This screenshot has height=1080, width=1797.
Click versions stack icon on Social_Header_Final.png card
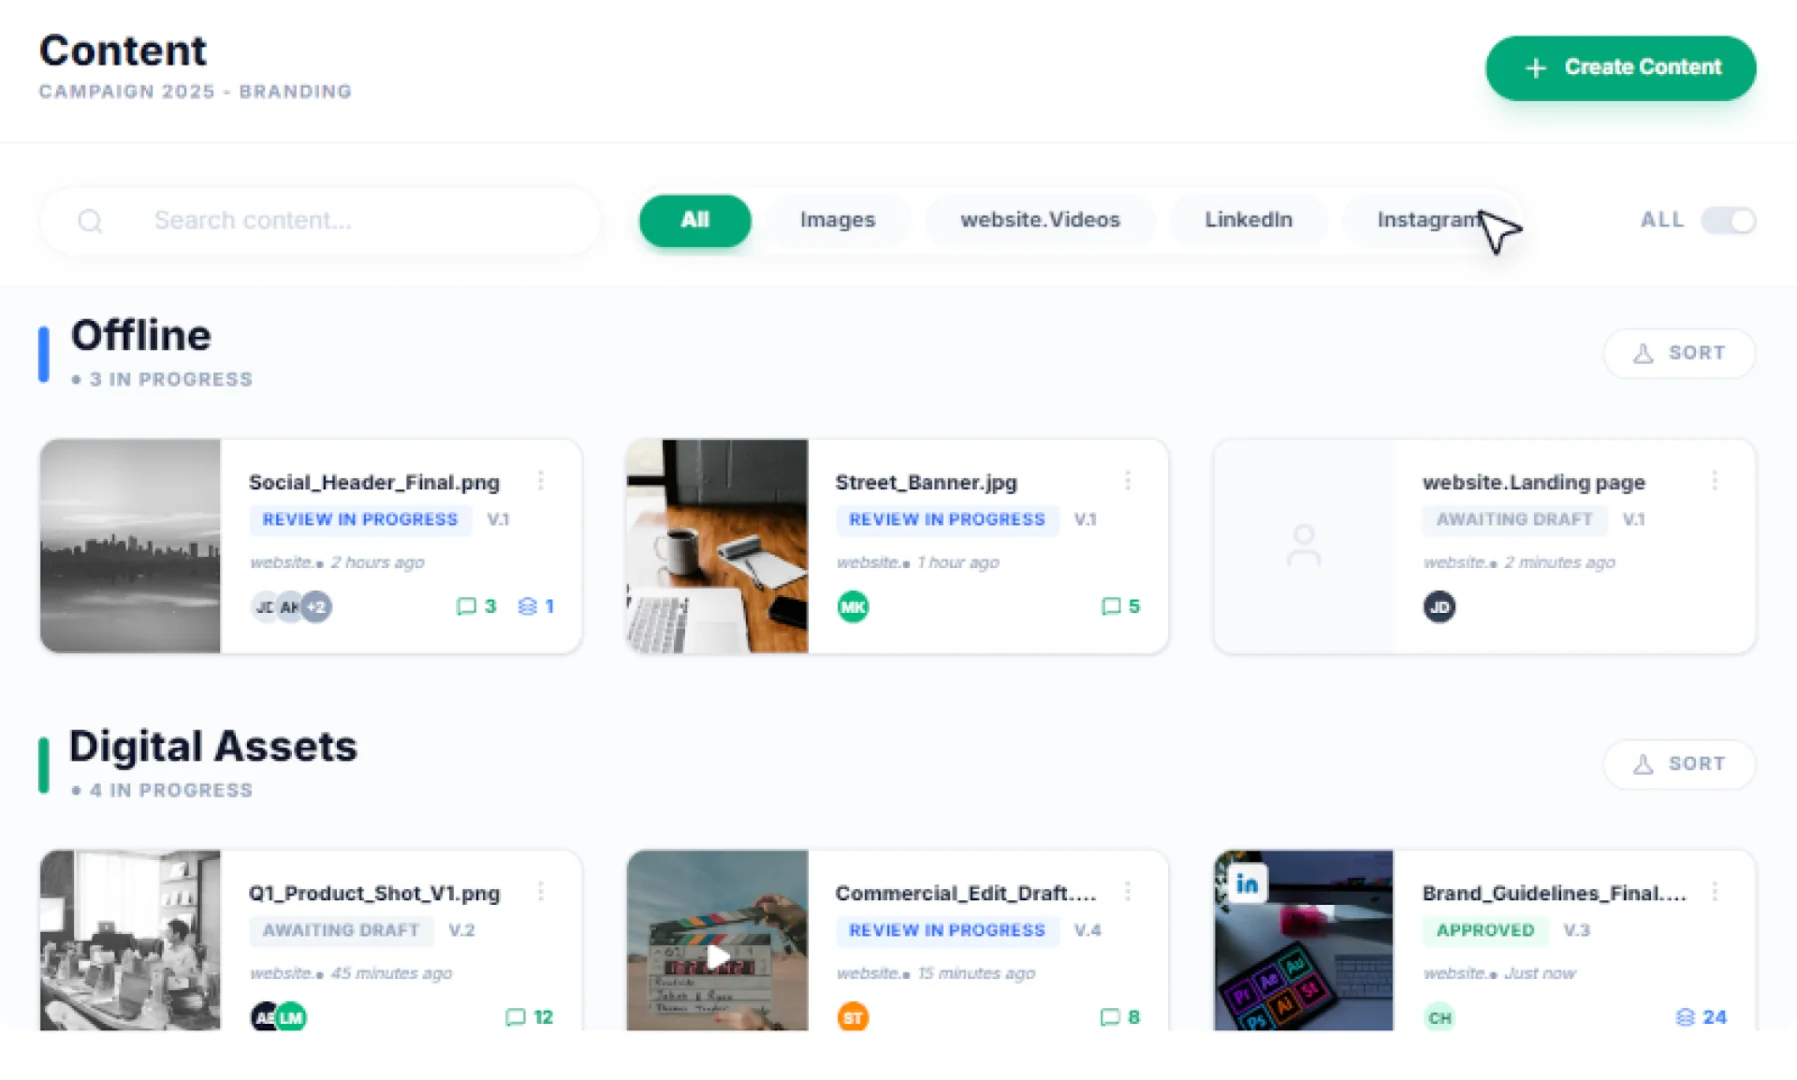point(527,606)
